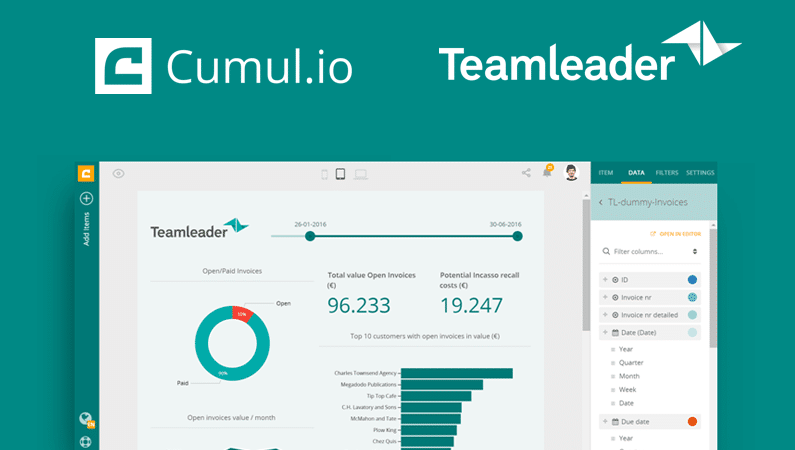Select the Week level under Date (Date)

pos(627,390)
